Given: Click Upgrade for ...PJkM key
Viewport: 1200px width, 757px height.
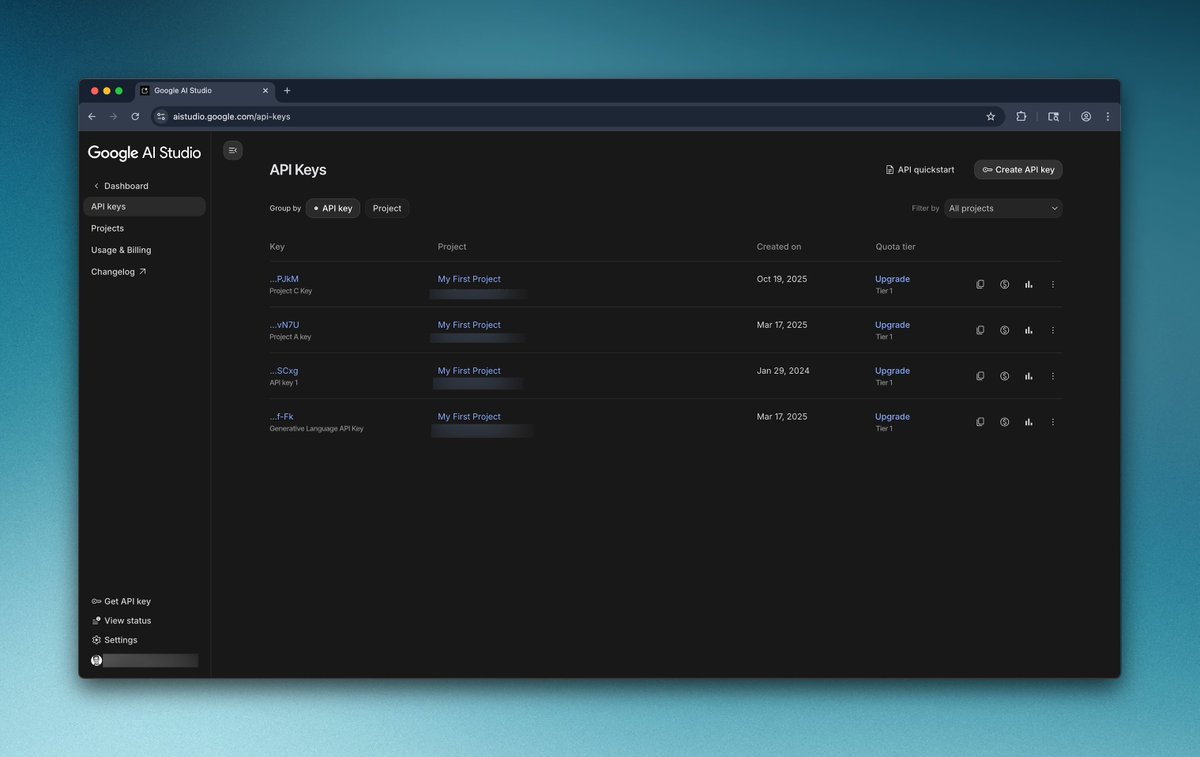Looking at the screenshot, I should [x=892, y=279].
